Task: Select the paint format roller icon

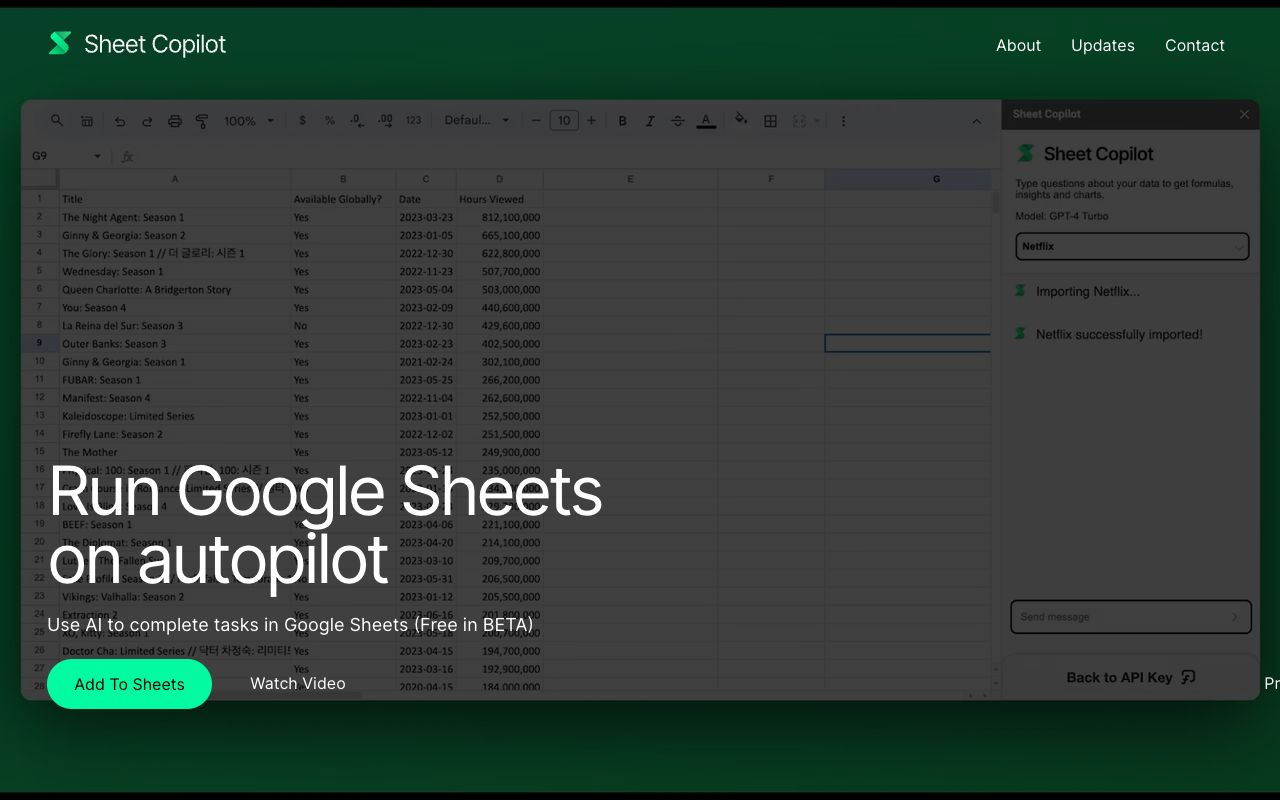Action: point(202,121)
